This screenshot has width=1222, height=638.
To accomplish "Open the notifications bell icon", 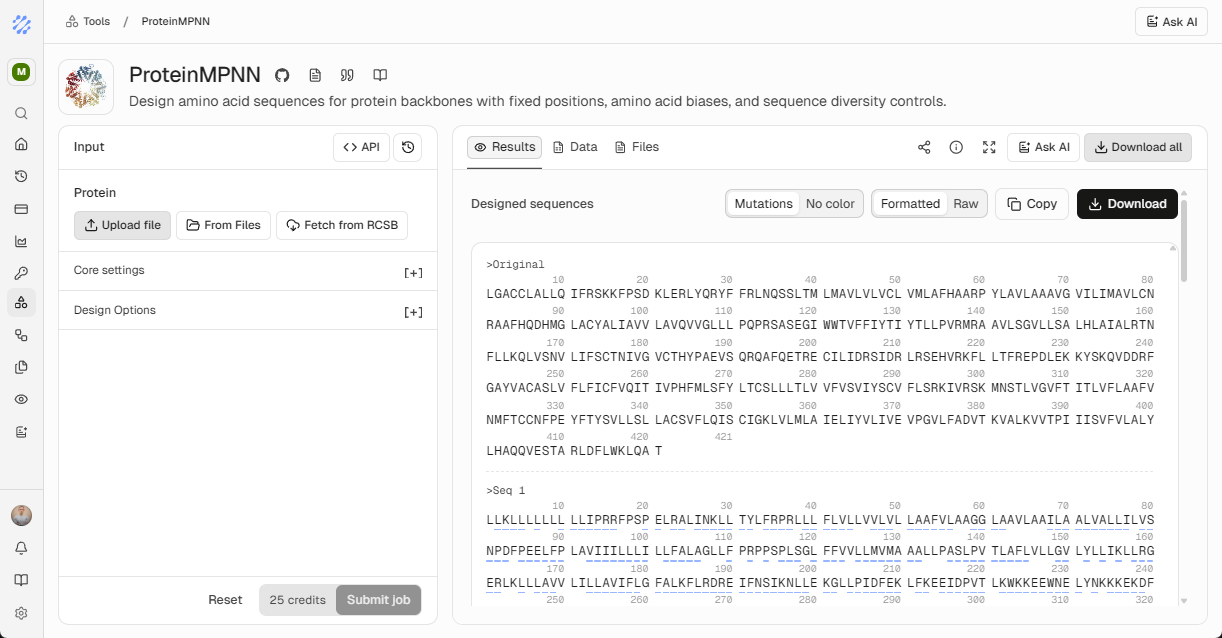I will [x=21, y=548].
